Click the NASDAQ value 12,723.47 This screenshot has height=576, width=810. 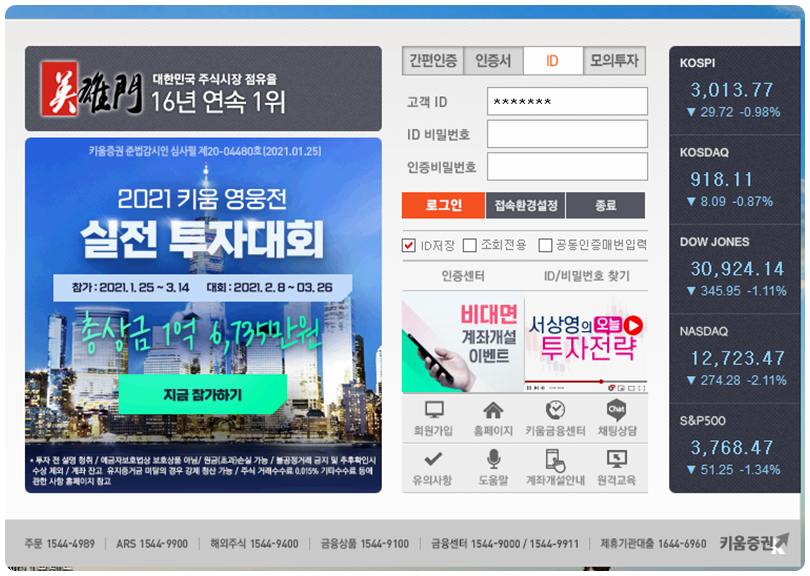[737, 358]
